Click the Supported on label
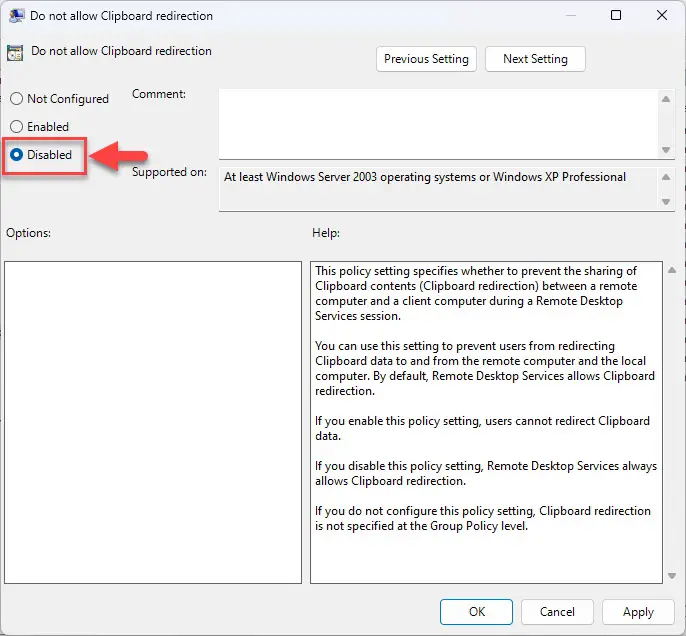Screen dimensions: 686x636 pyautogui.click(x=169, y=172)
